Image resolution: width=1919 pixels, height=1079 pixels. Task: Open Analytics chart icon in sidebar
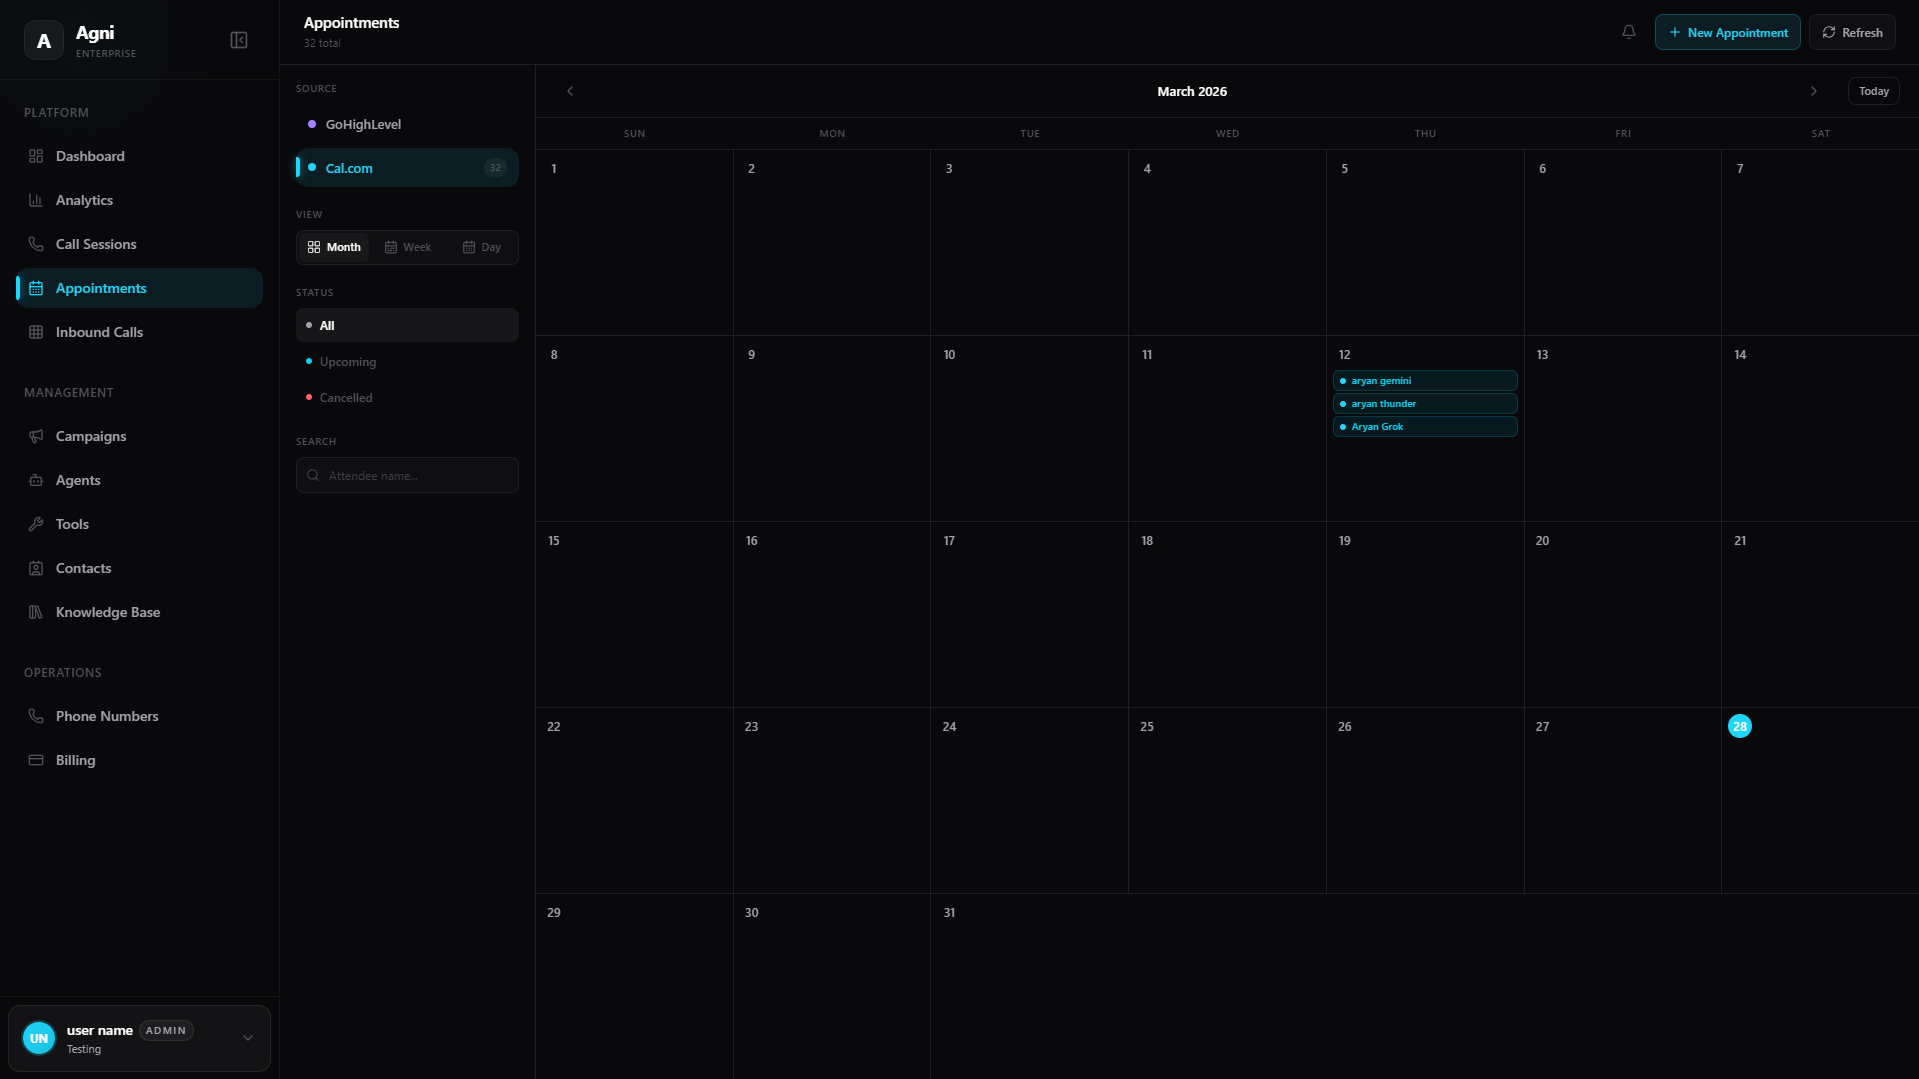click(36, 200)
